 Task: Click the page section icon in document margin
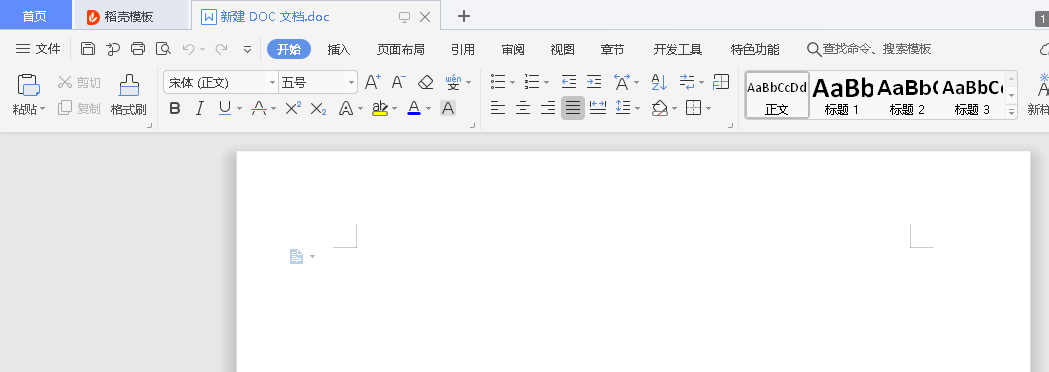tap(296, 256)
